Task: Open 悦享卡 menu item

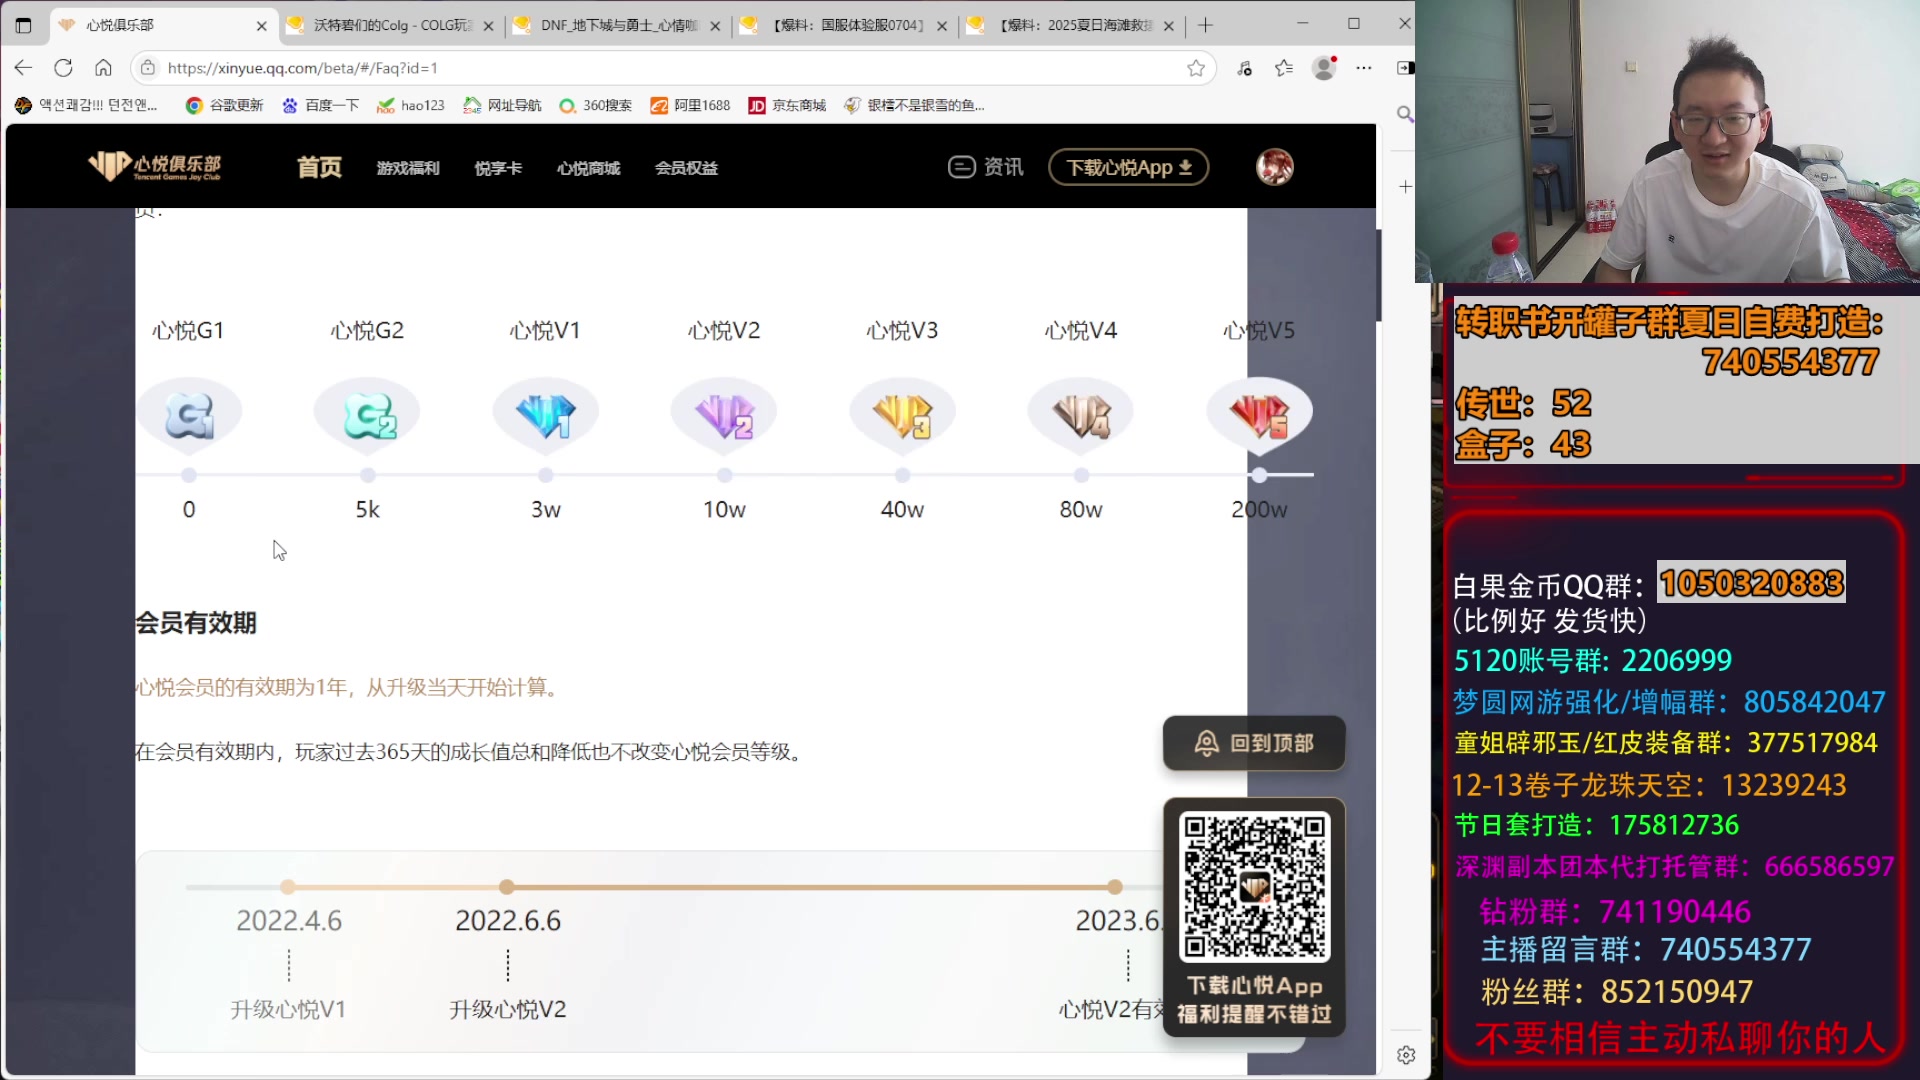Action: 498,168
